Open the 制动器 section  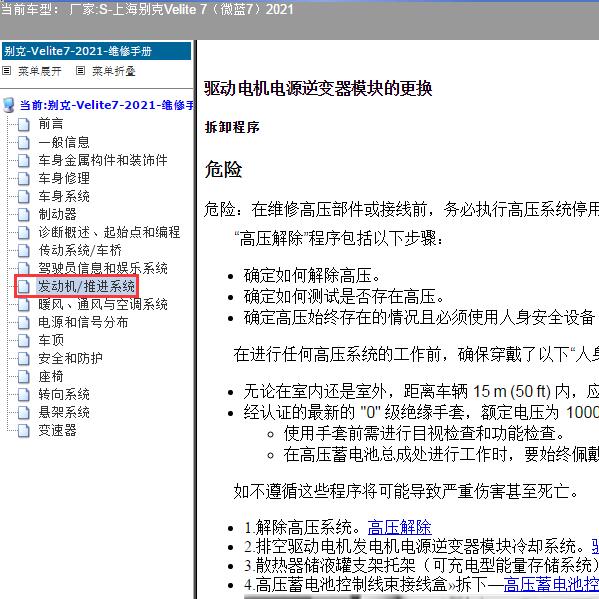click(57, 214)
